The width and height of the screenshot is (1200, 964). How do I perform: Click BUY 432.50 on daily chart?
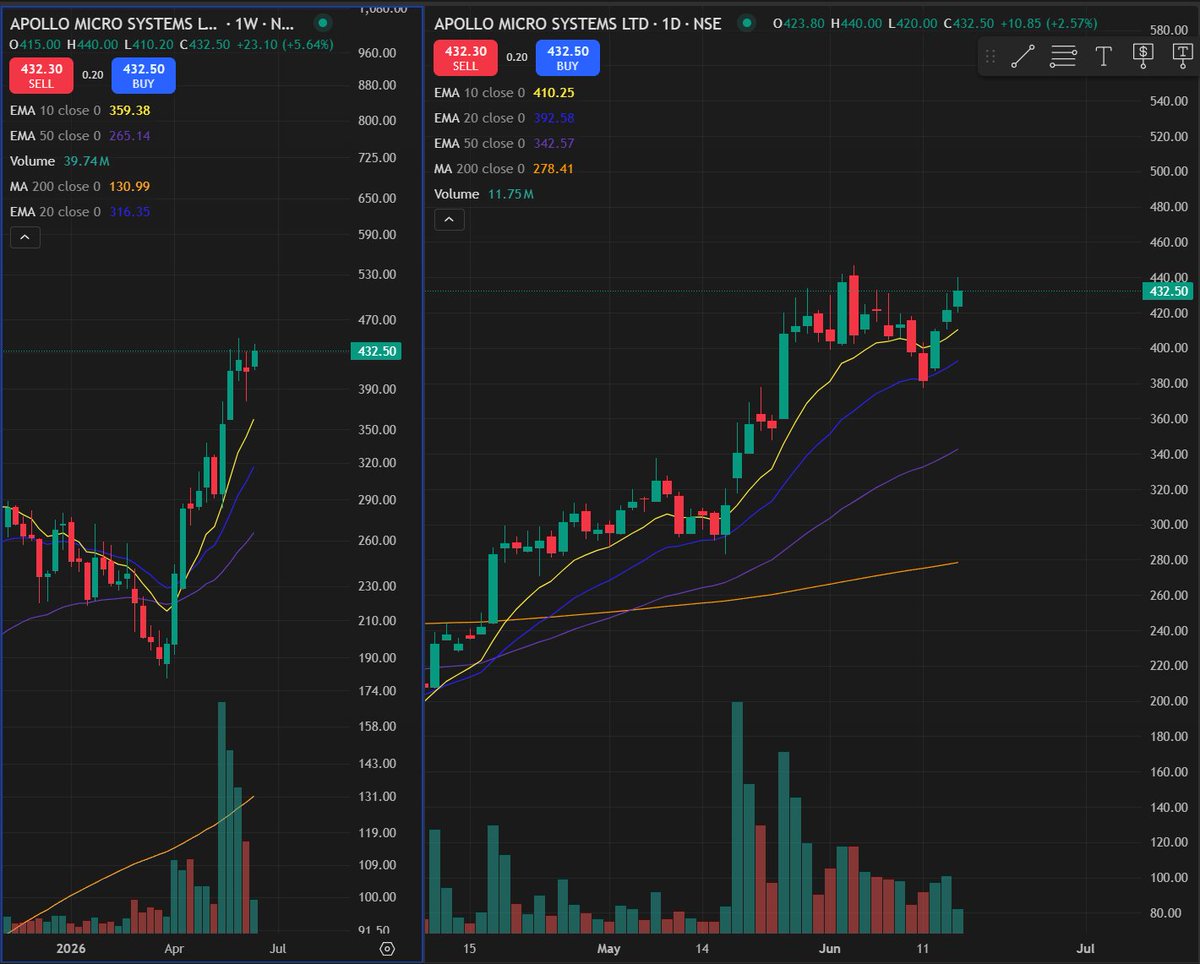[x=568, y=57]
